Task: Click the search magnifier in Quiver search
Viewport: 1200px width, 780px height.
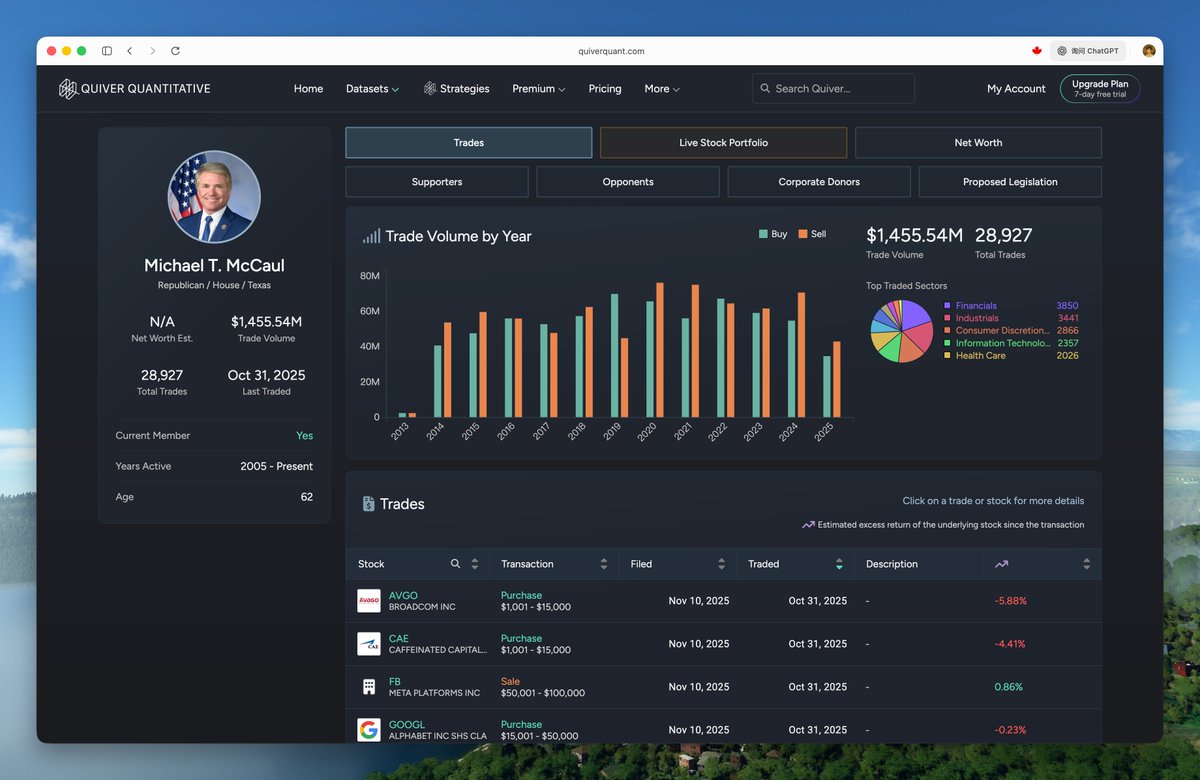Action: tap(765, 88)
